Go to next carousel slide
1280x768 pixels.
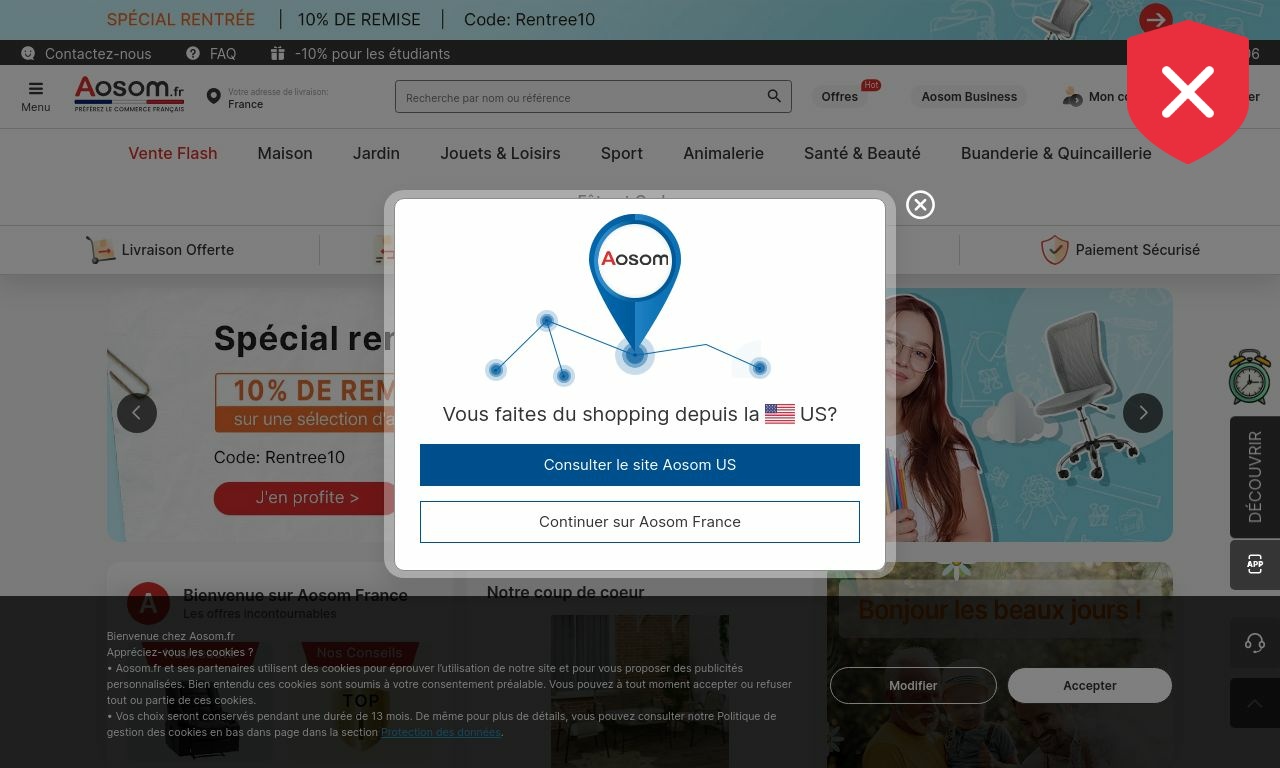point(1142,413)
